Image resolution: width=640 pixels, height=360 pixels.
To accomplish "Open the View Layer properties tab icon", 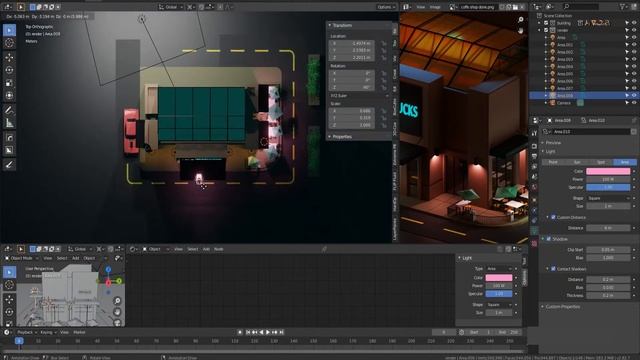I will tap(534, 167).
